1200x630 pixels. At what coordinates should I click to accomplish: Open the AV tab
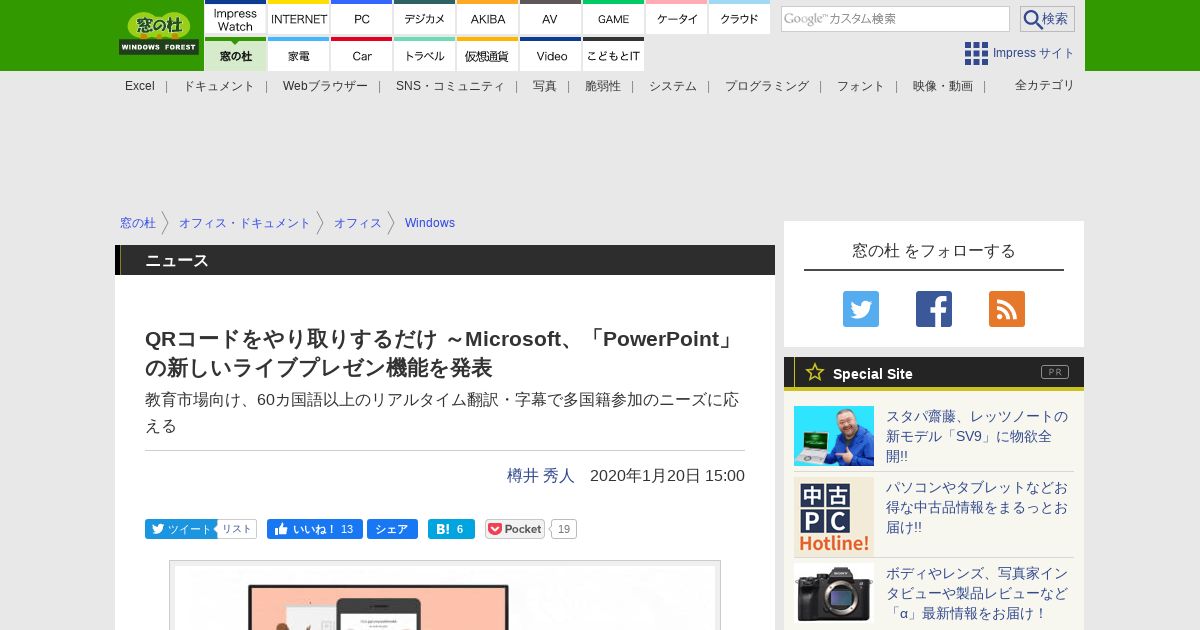tap(550, 18)
